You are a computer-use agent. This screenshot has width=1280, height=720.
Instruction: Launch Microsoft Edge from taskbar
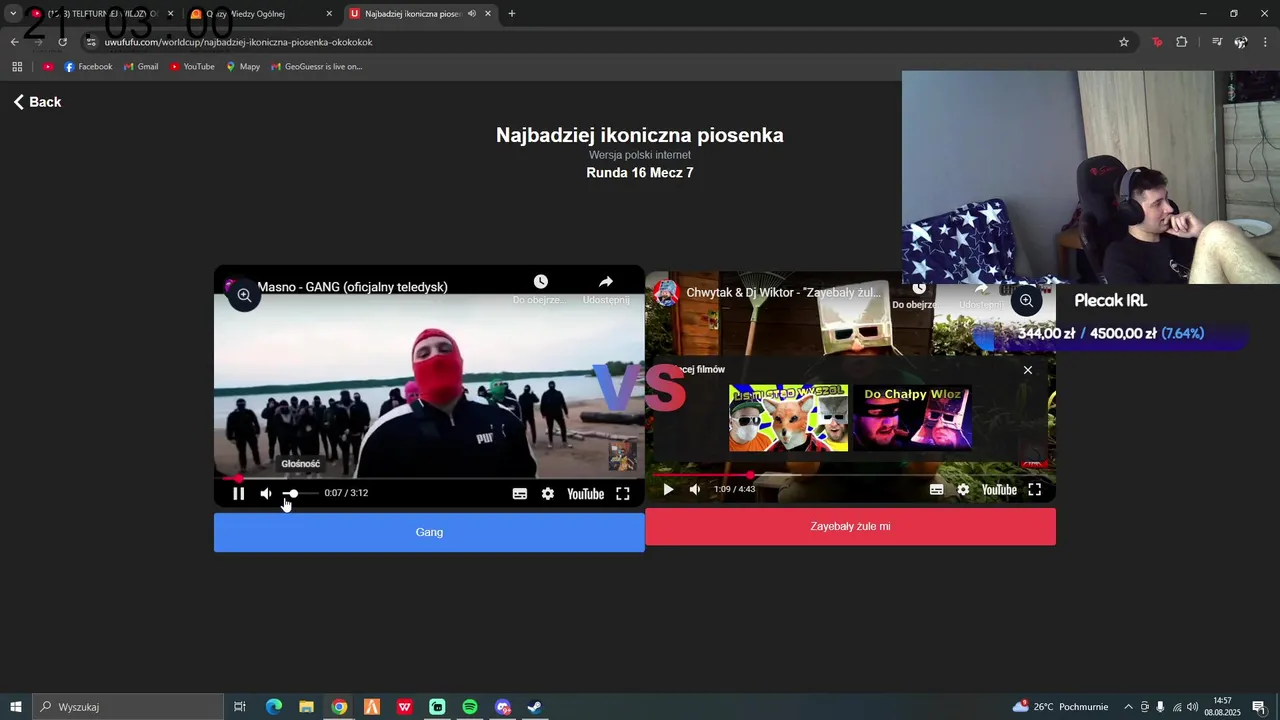tap(274, 707)
